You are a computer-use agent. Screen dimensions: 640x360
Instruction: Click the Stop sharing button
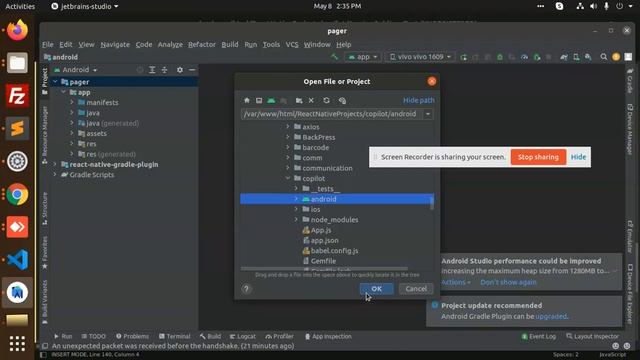coord(538,157)
